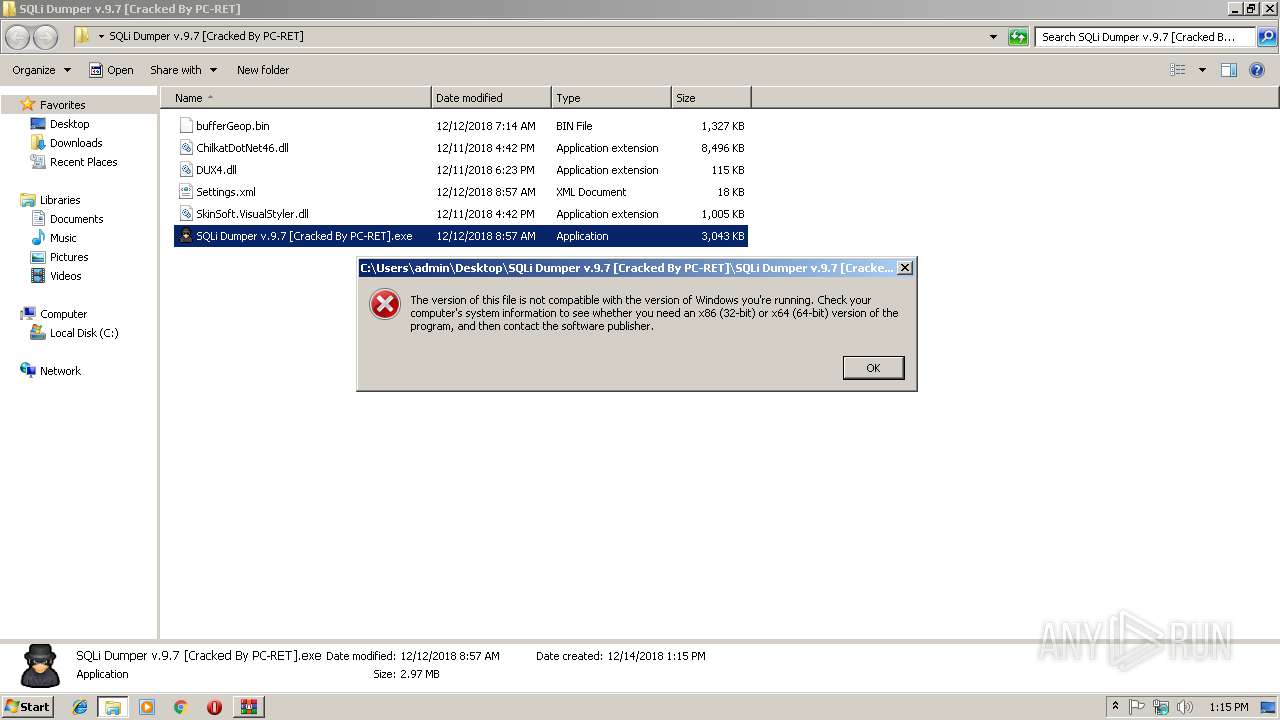1280x720 pixels.
Task: Click the DUX4.dll file icon
Action: pos(185,170)
